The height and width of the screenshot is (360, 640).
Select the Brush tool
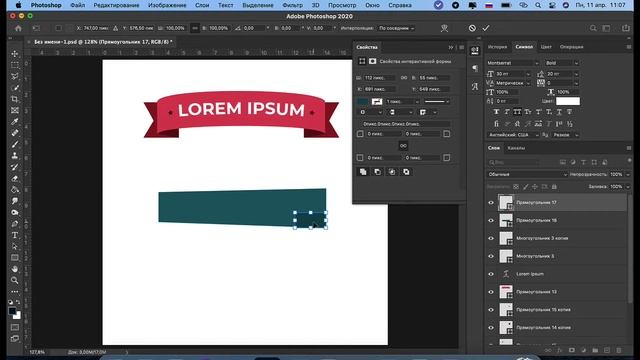[x=15, y=144]
